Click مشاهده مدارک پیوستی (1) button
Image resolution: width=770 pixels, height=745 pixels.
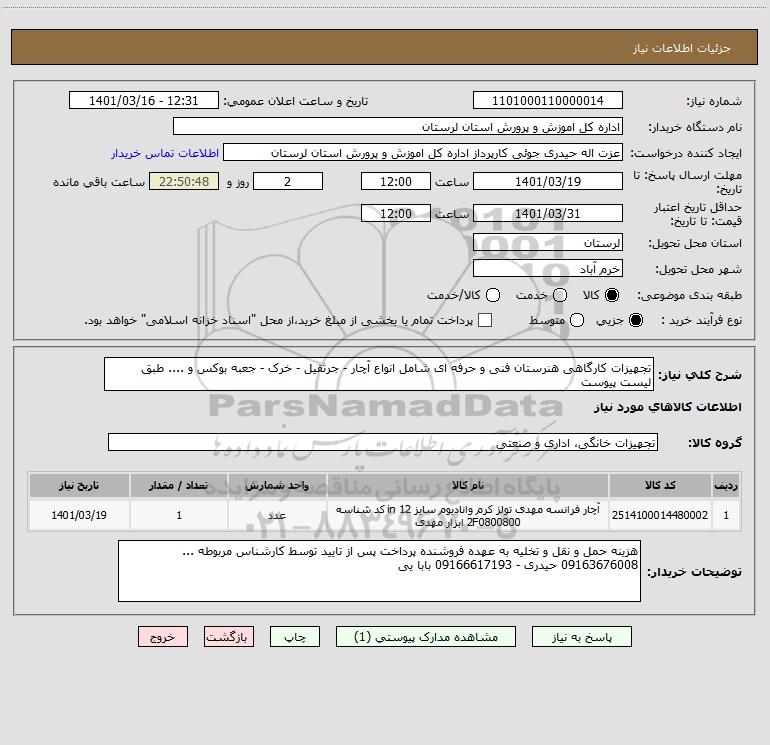coord(426,637)
